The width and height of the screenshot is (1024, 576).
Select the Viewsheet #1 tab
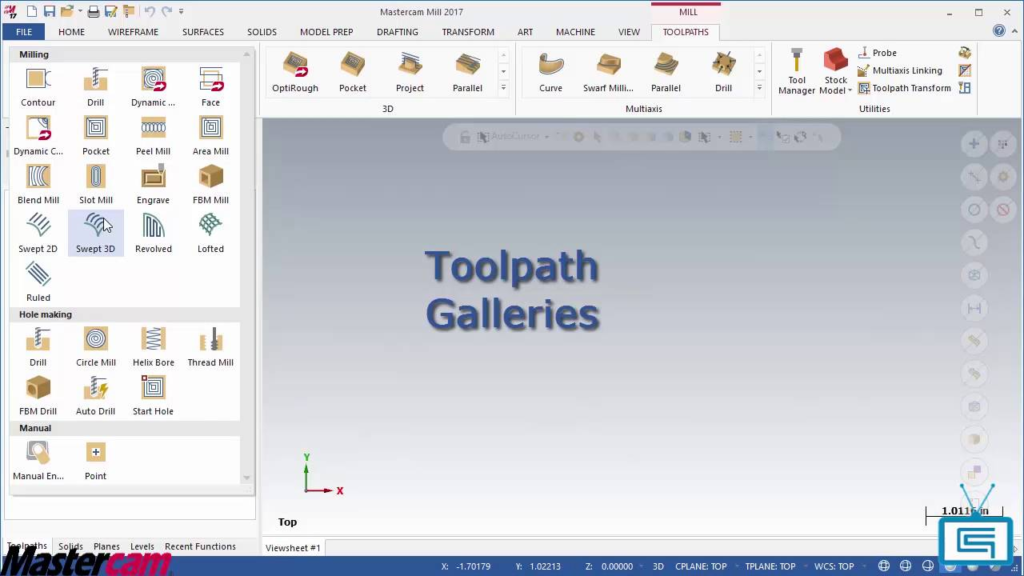(x=293, y=547)
